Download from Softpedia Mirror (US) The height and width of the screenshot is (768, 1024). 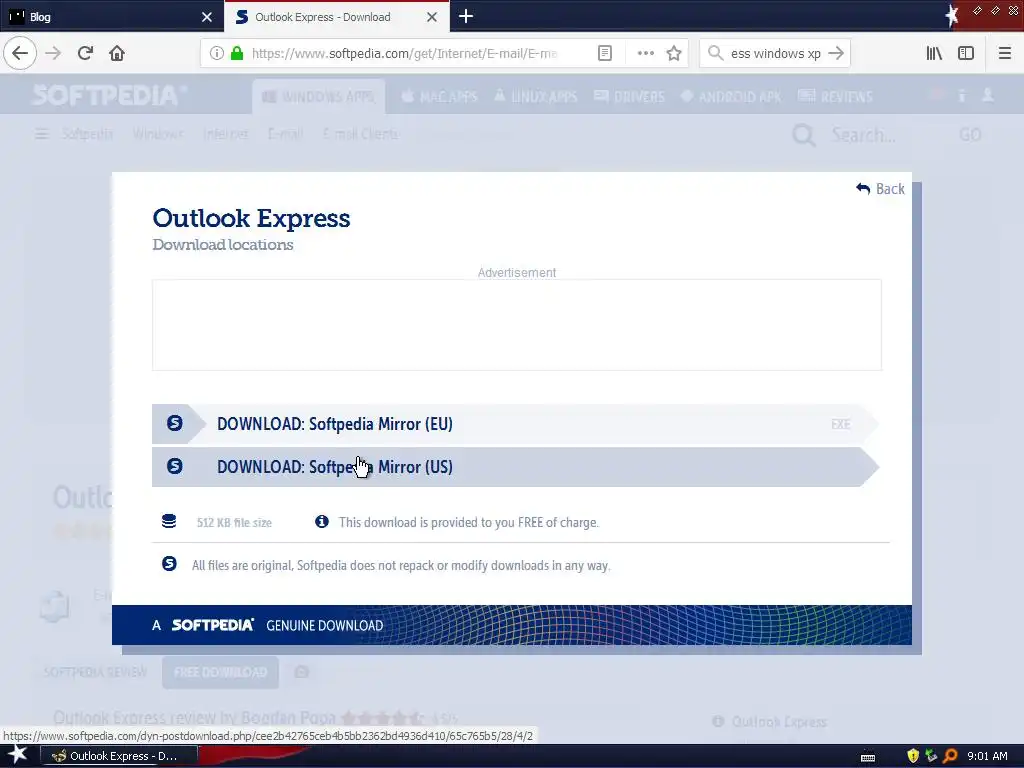click(516, 467)
